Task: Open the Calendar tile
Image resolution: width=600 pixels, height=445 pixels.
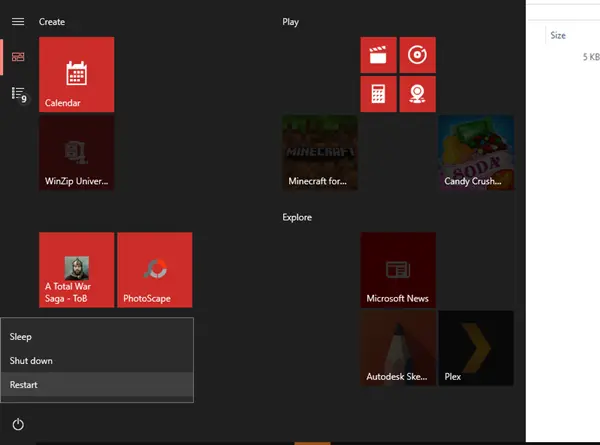Action: [x=77, y=74]
